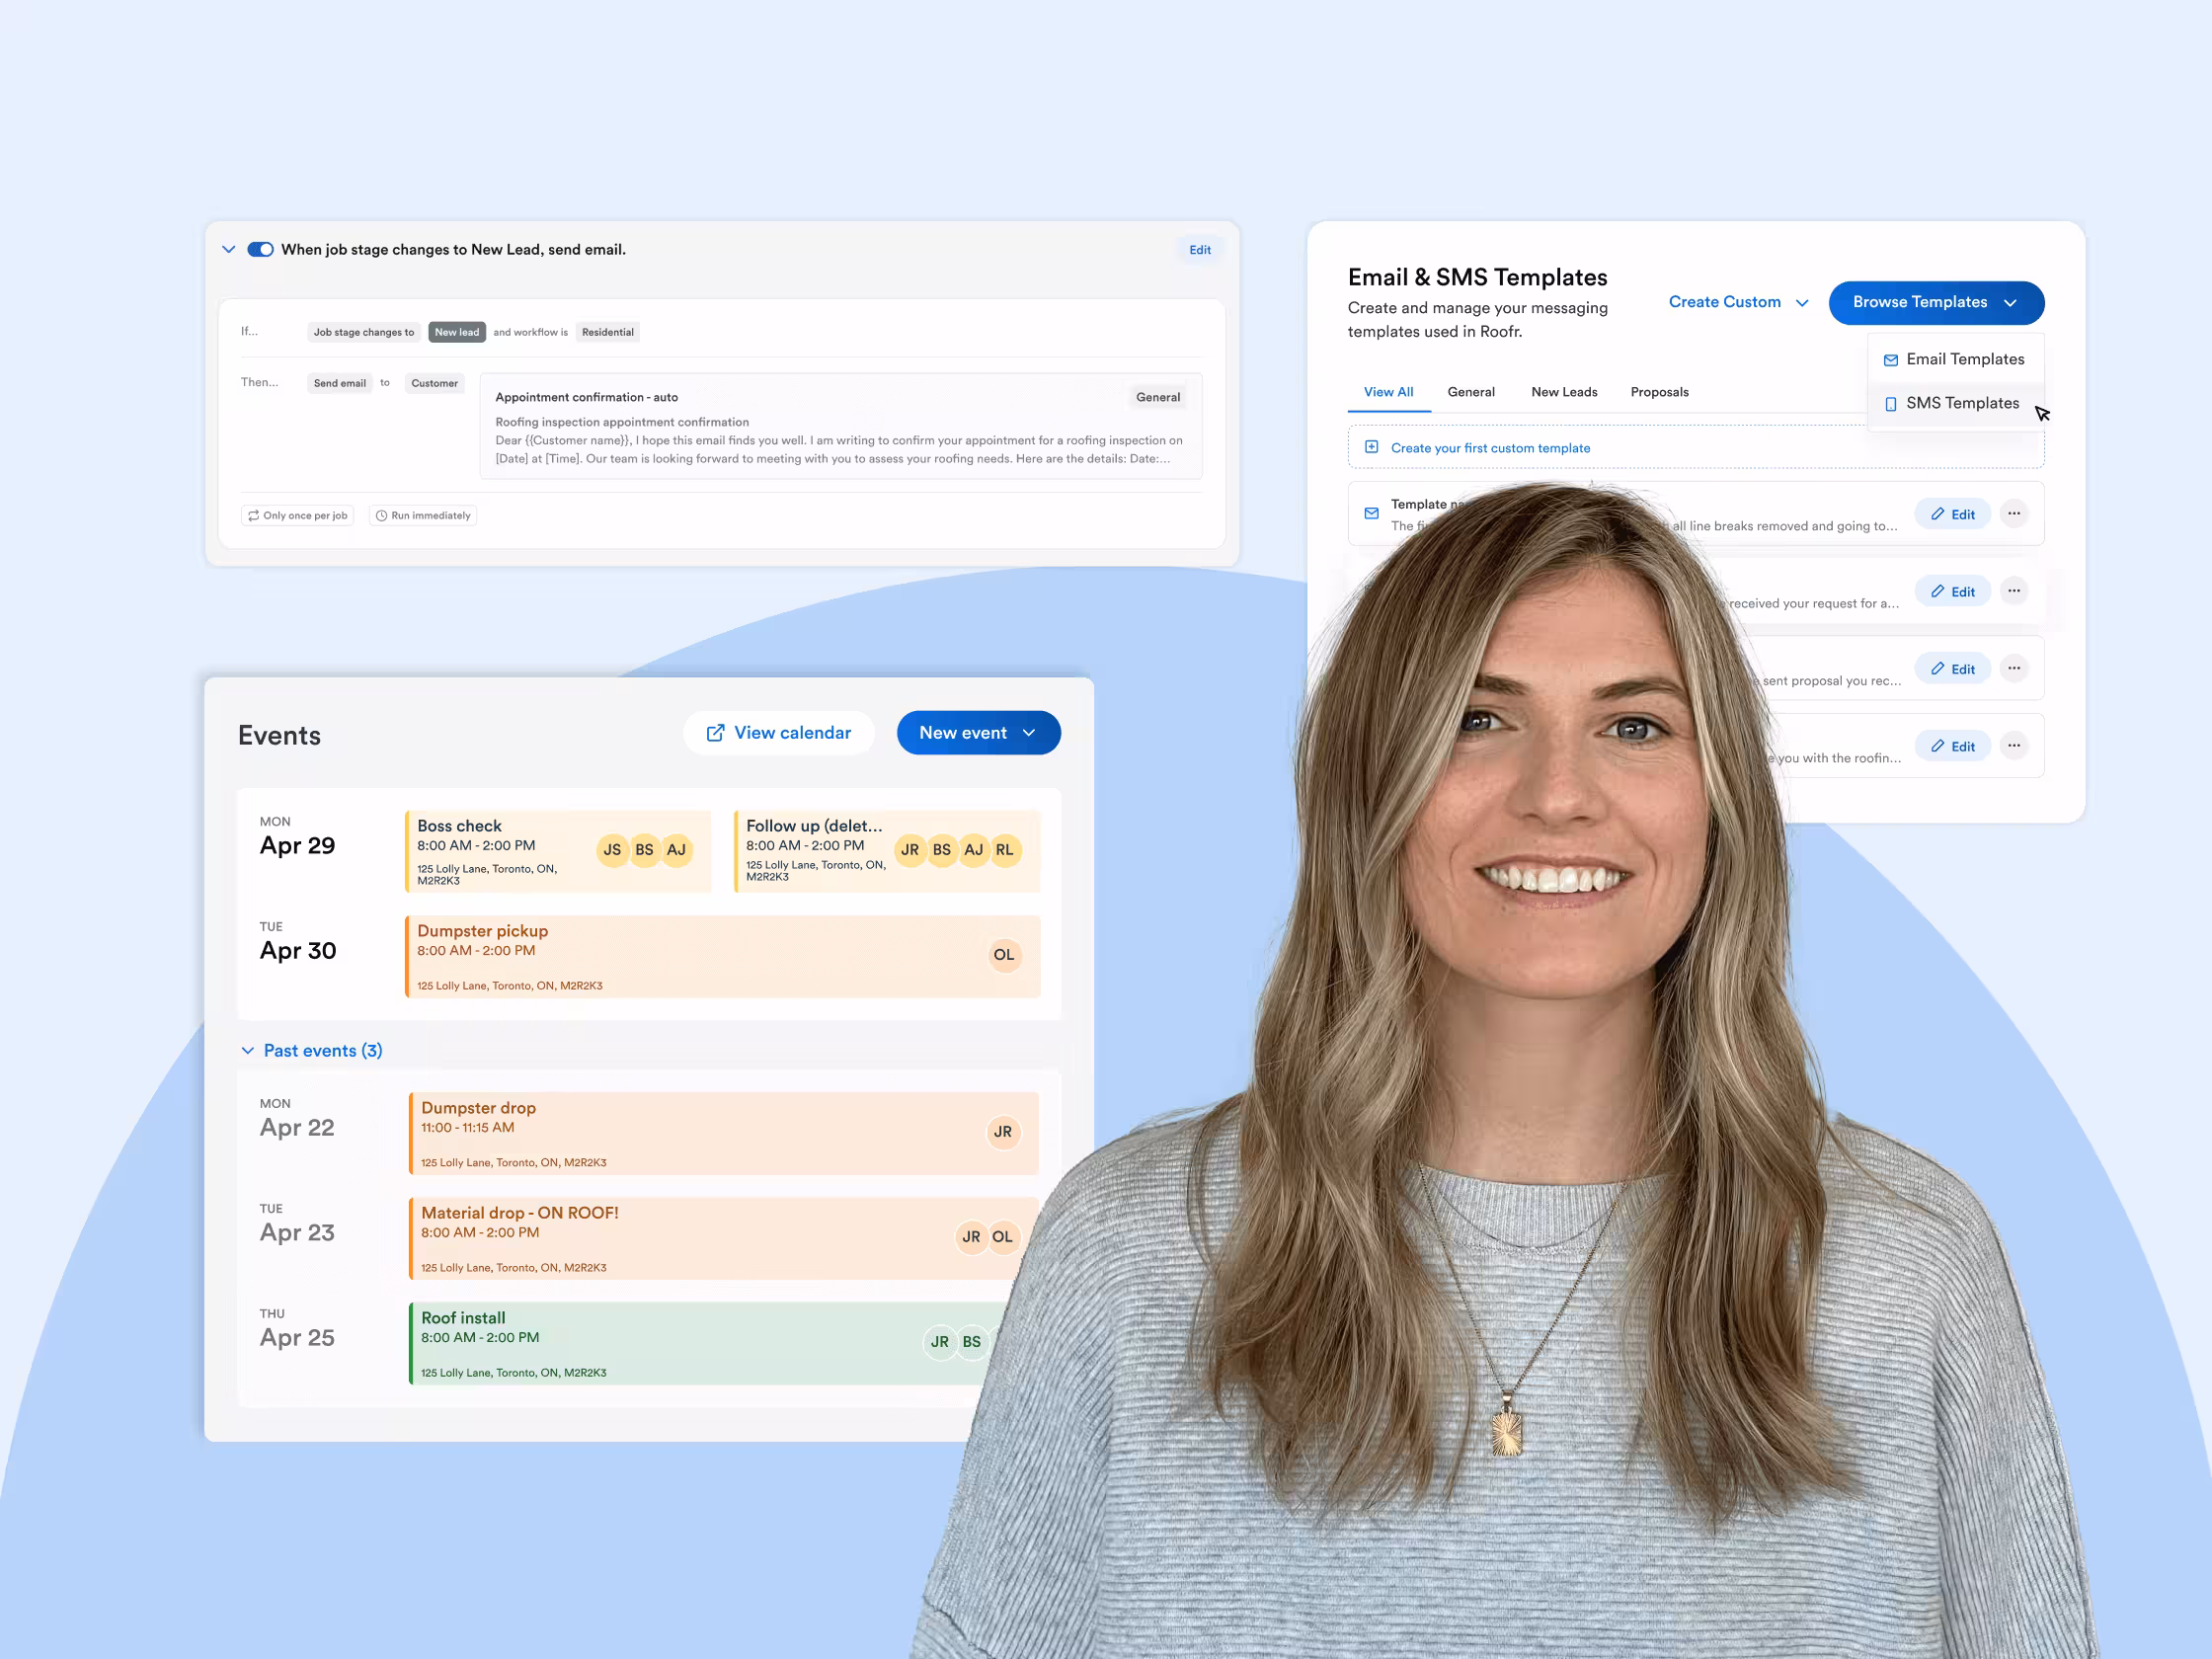Open the Create Custom dropdown
Image resolution: width=2212 pixels, height=1659 pixels.
pyautogui.click(x=1737, y=302)
